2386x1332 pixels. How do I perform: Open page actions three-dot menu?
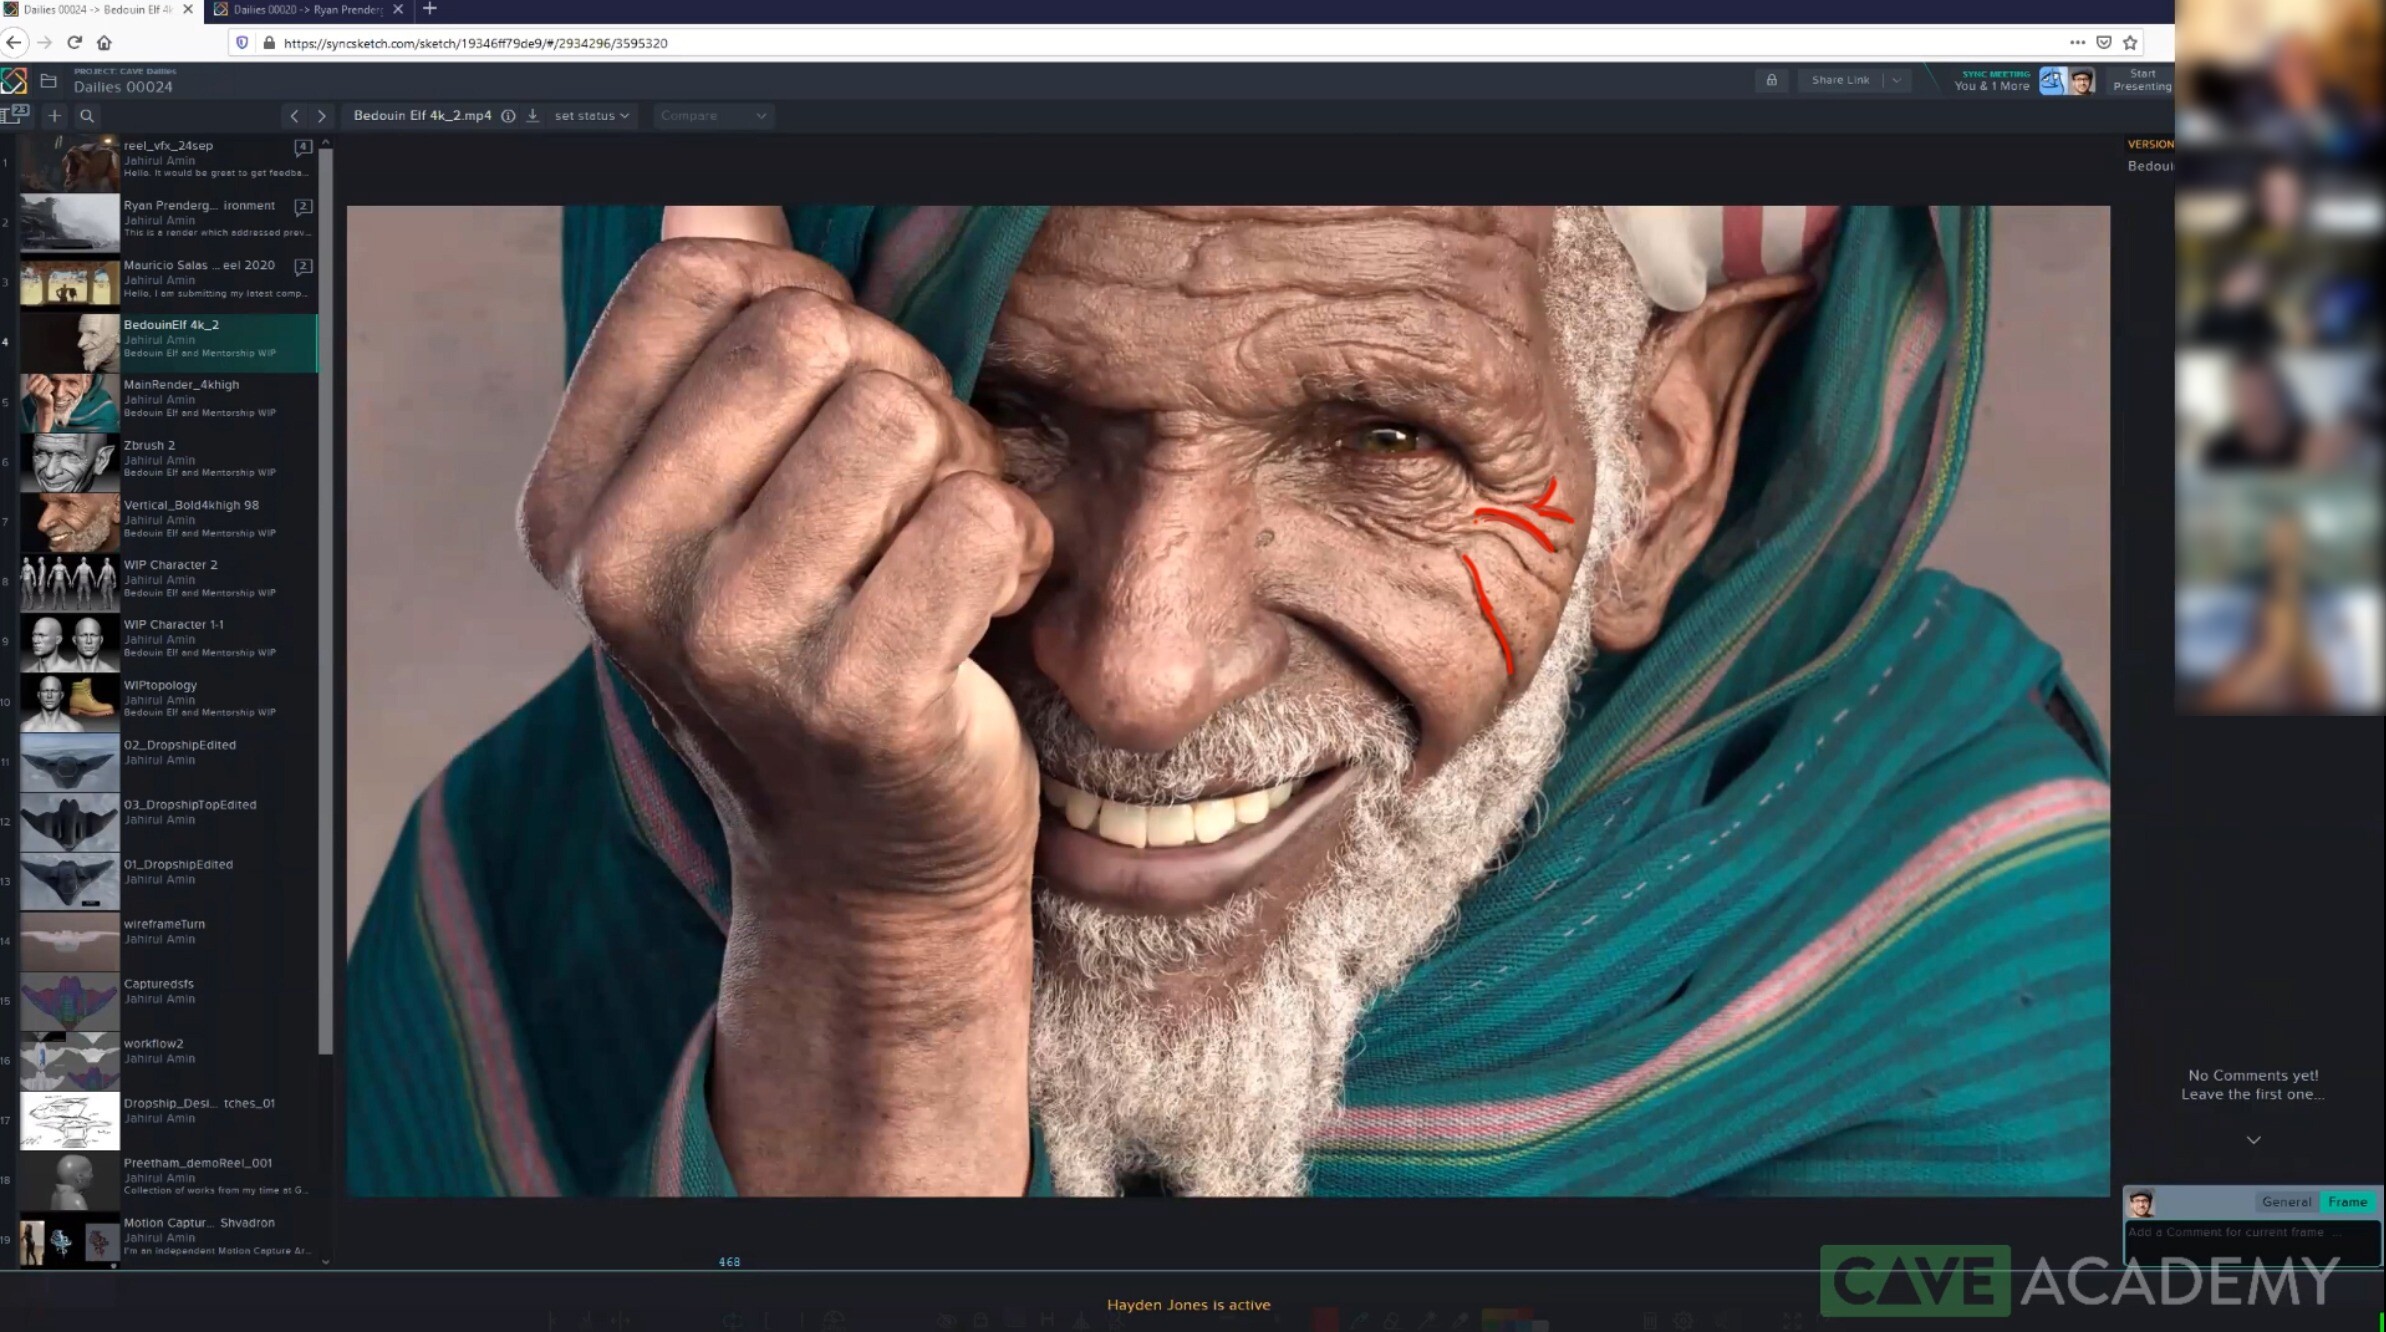pyautogui.click(x=2077, y=42)
